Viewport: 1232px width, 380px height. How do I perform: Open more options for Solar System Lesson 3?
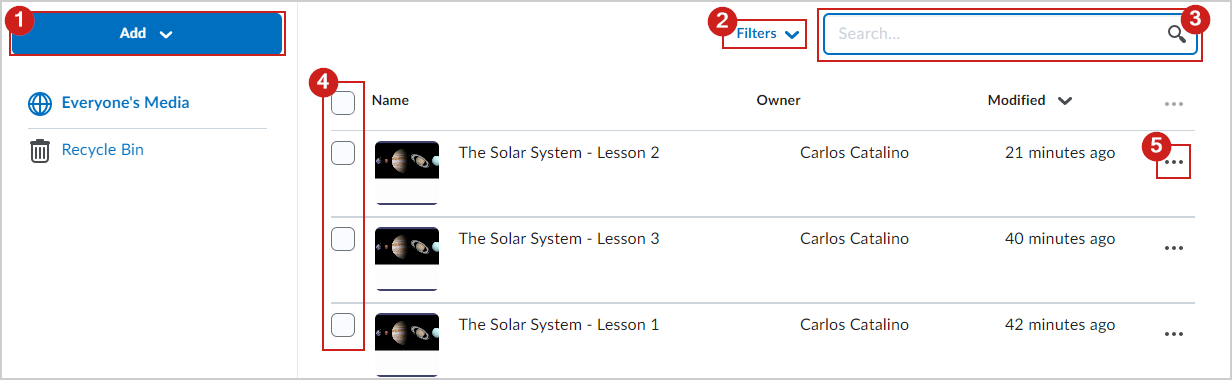[1174, 248]
